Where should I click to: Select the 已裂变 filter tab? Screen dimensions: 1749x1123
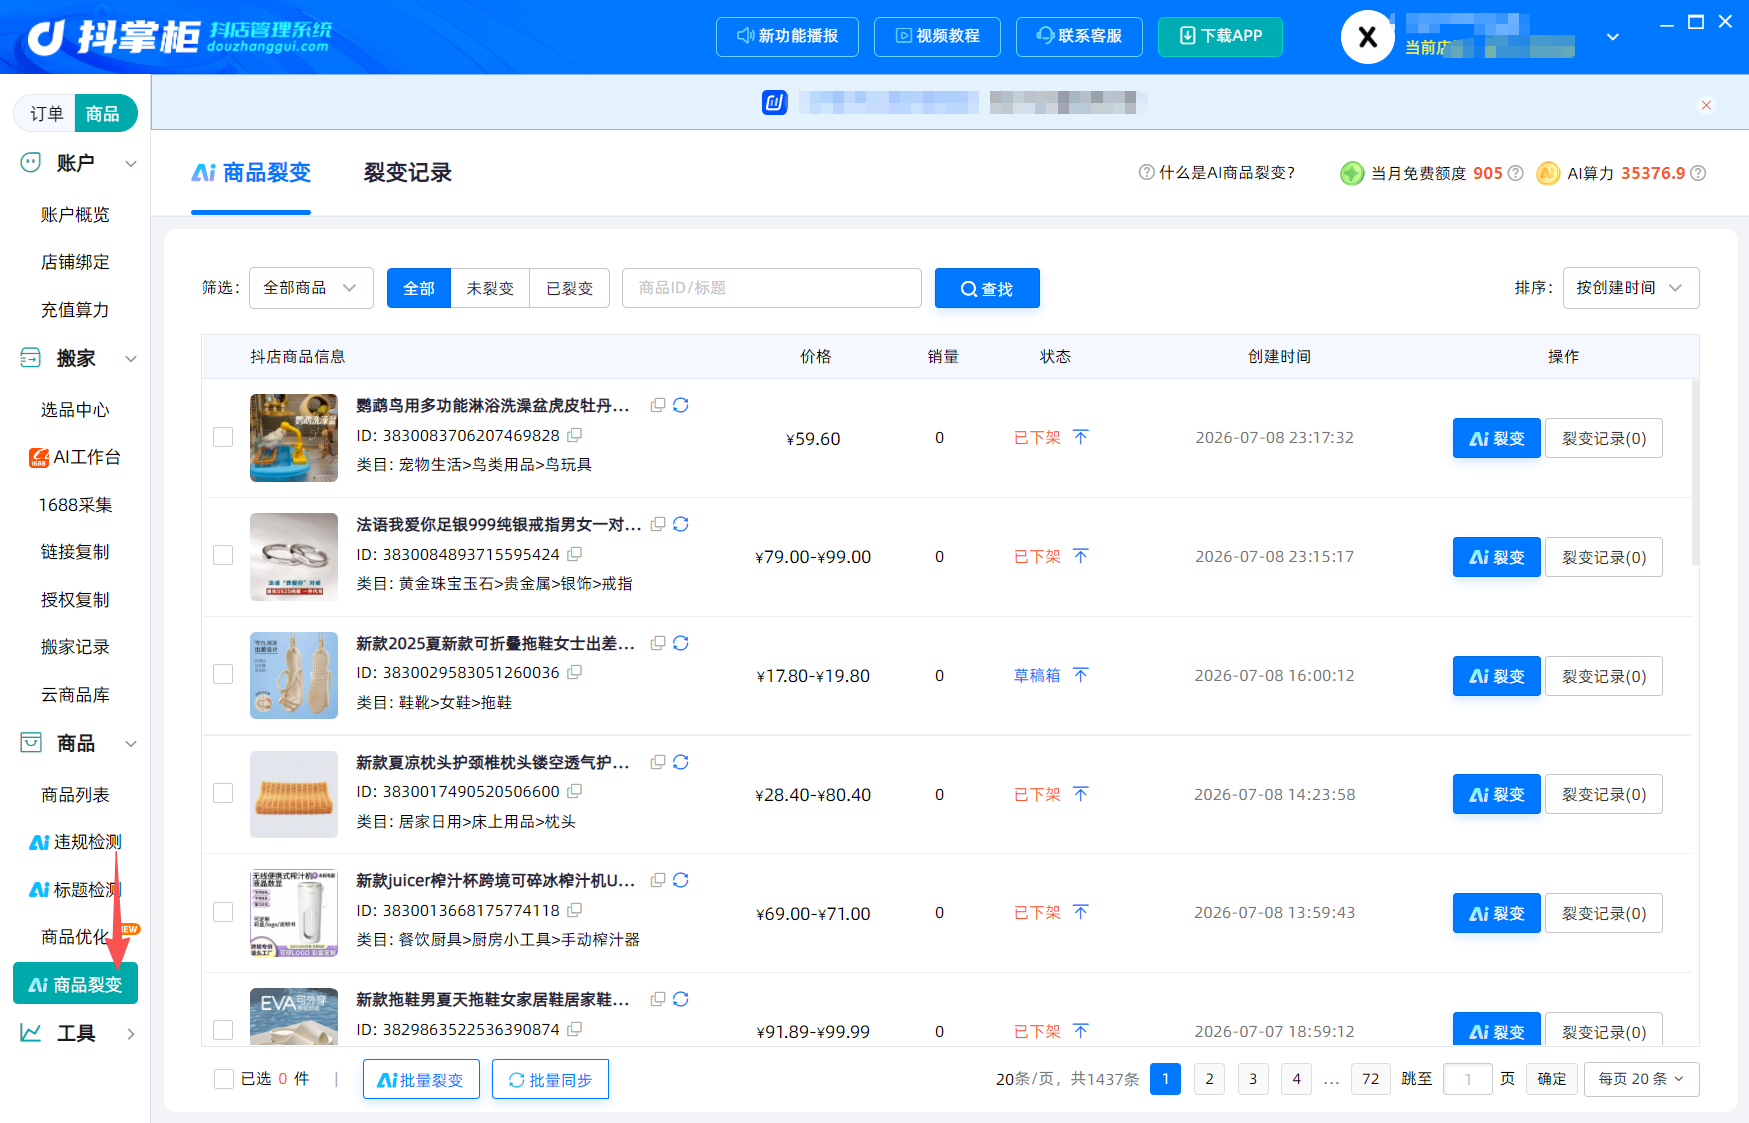[570, 288]
